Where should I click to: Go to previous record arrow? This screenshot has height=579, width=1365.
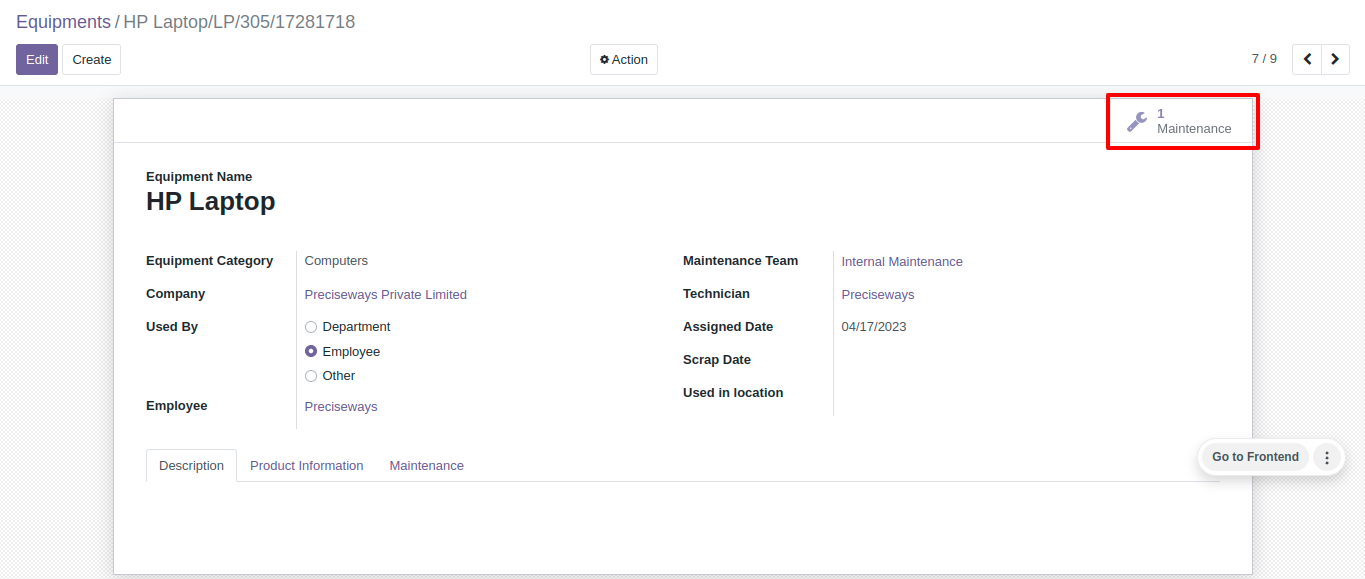tap(1307, 60)
